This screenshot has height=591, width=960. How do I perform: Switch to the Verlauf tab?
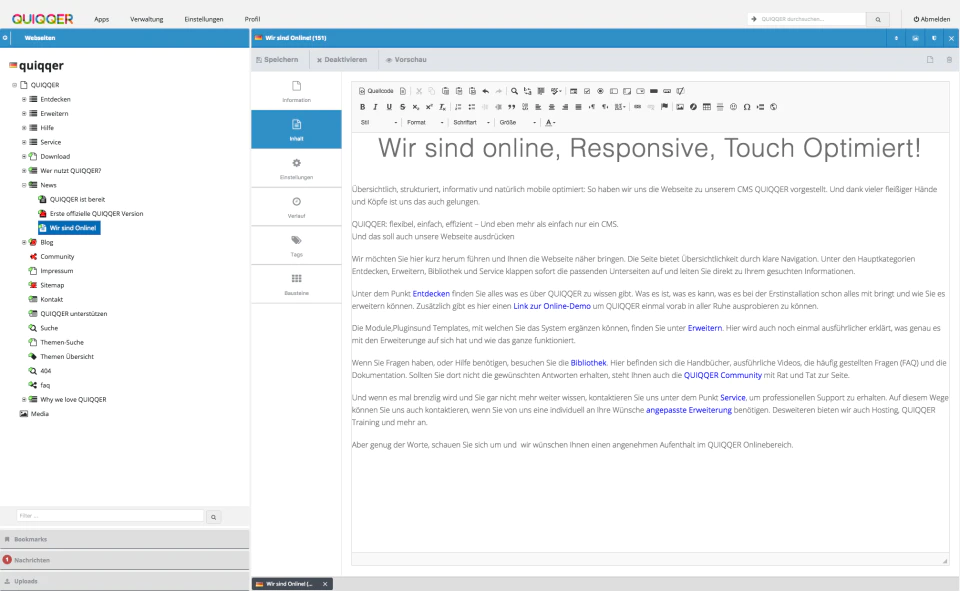(296, 207)
